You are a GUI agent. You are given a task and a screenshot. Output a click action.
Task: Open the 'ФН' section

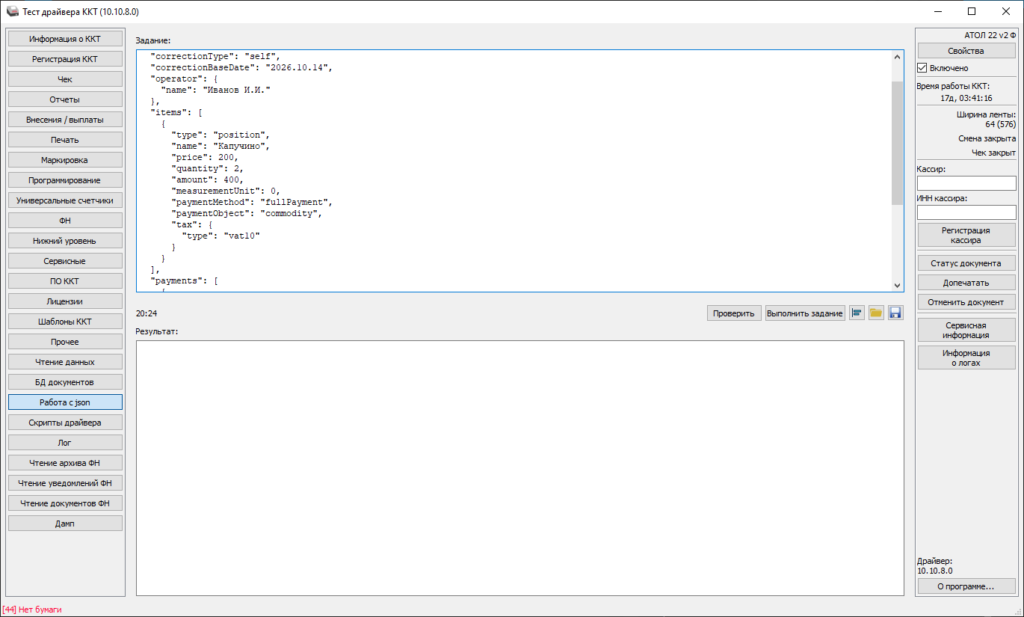[x=65, y=221]
